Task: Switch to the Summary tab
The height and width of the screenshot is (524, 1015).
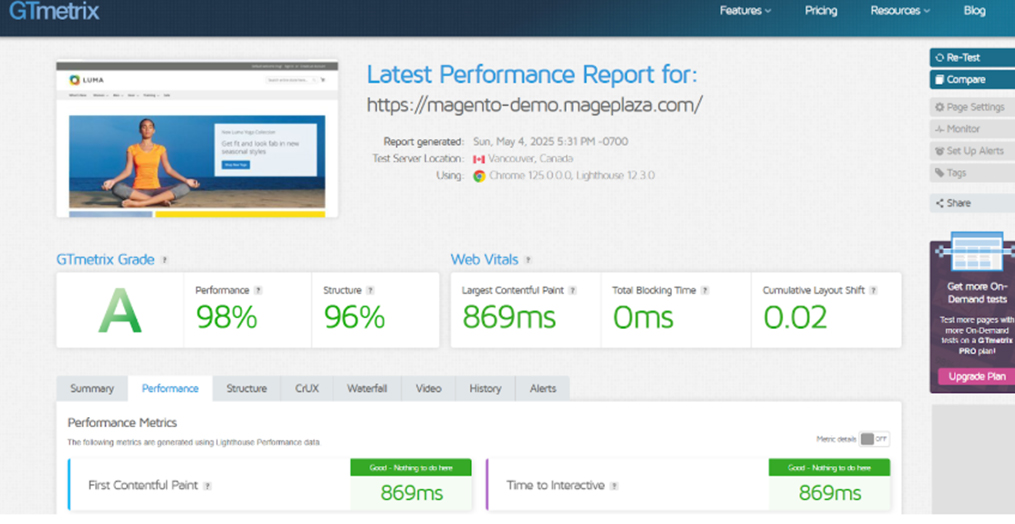Action: pos(92,389)
